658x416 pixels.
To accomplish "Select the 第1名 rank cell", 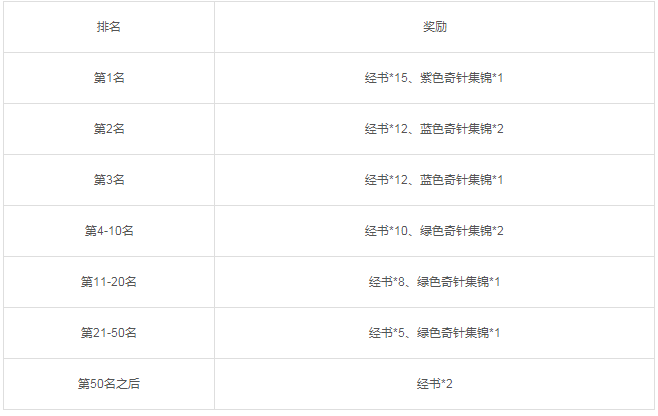I will (108, 78).
